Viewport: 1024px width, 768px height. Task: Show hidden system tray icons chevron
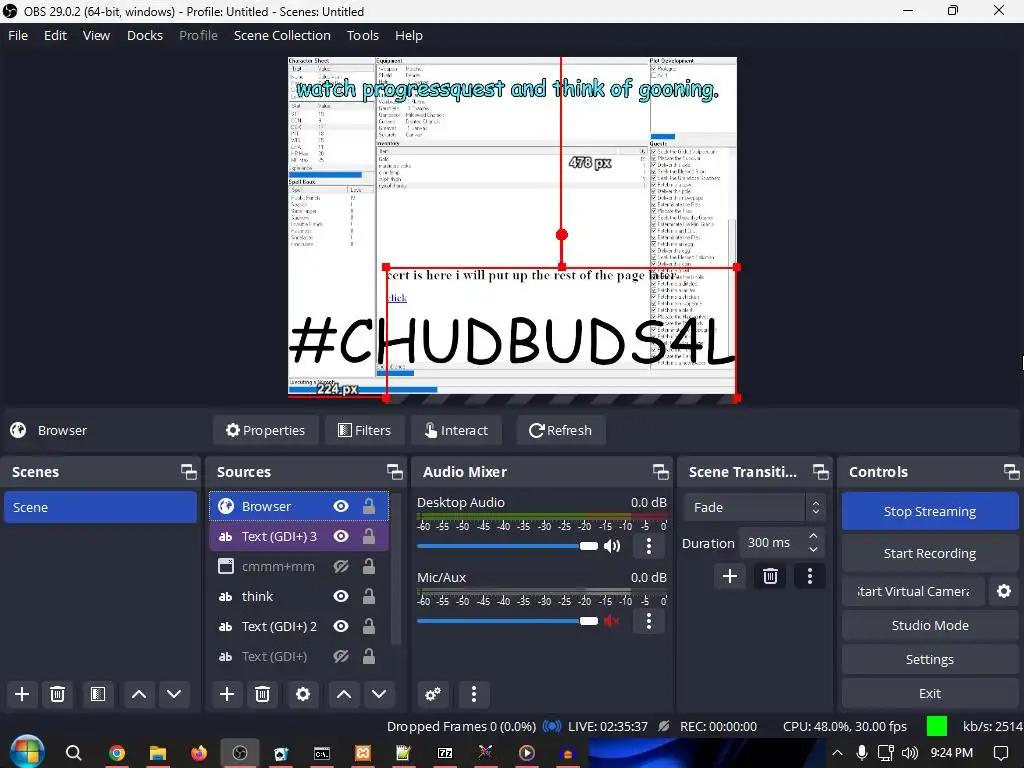click(837, 753)
